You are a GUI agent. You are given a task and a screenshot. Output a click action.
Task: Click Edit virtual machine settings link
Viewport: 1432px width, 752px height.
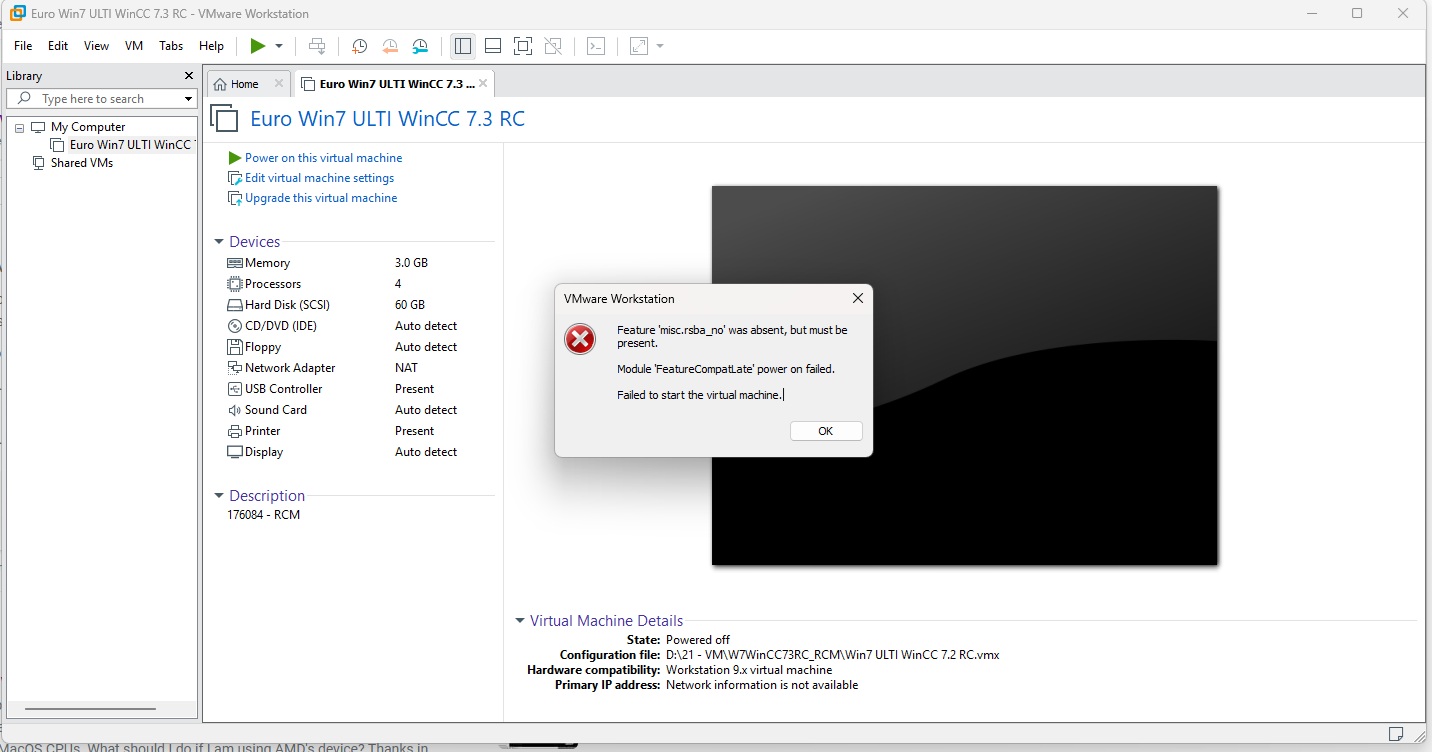[x=319, y=178]
